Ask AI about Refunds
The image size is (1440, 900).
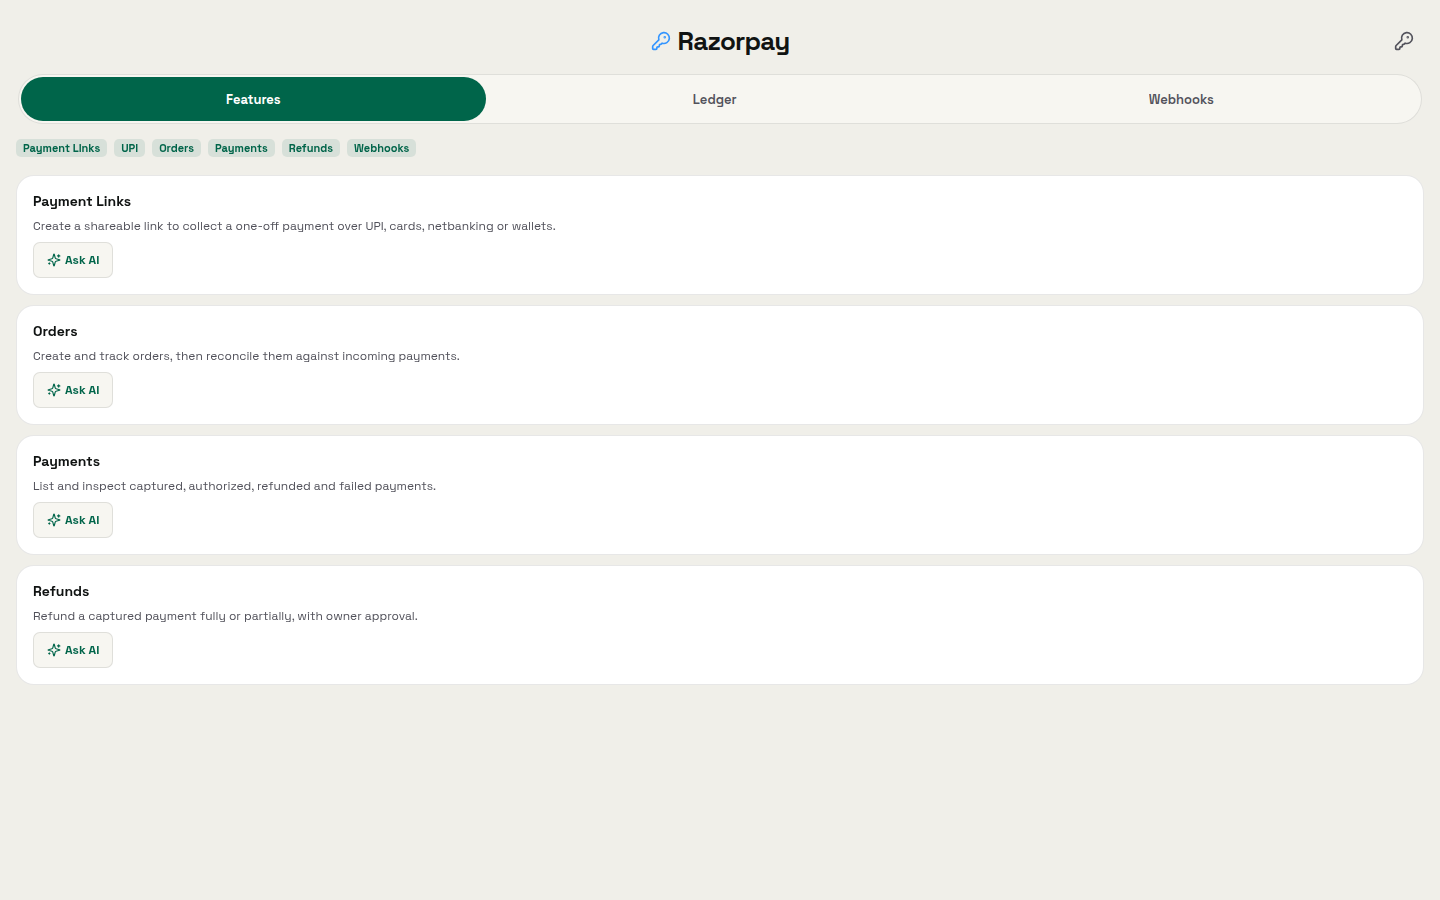pyautogui.click(x=73, y=650)
